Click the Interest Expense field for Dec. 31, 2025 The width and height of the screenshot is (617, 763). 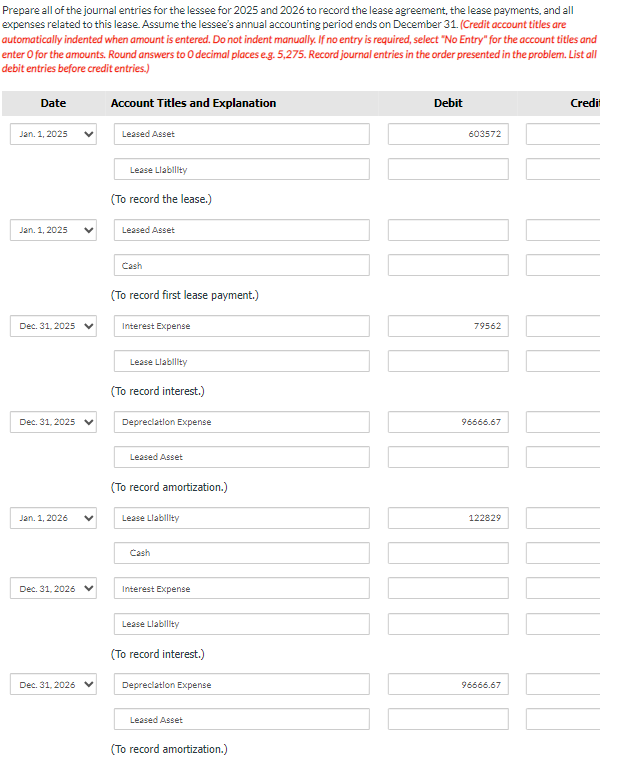pos(240,326)
